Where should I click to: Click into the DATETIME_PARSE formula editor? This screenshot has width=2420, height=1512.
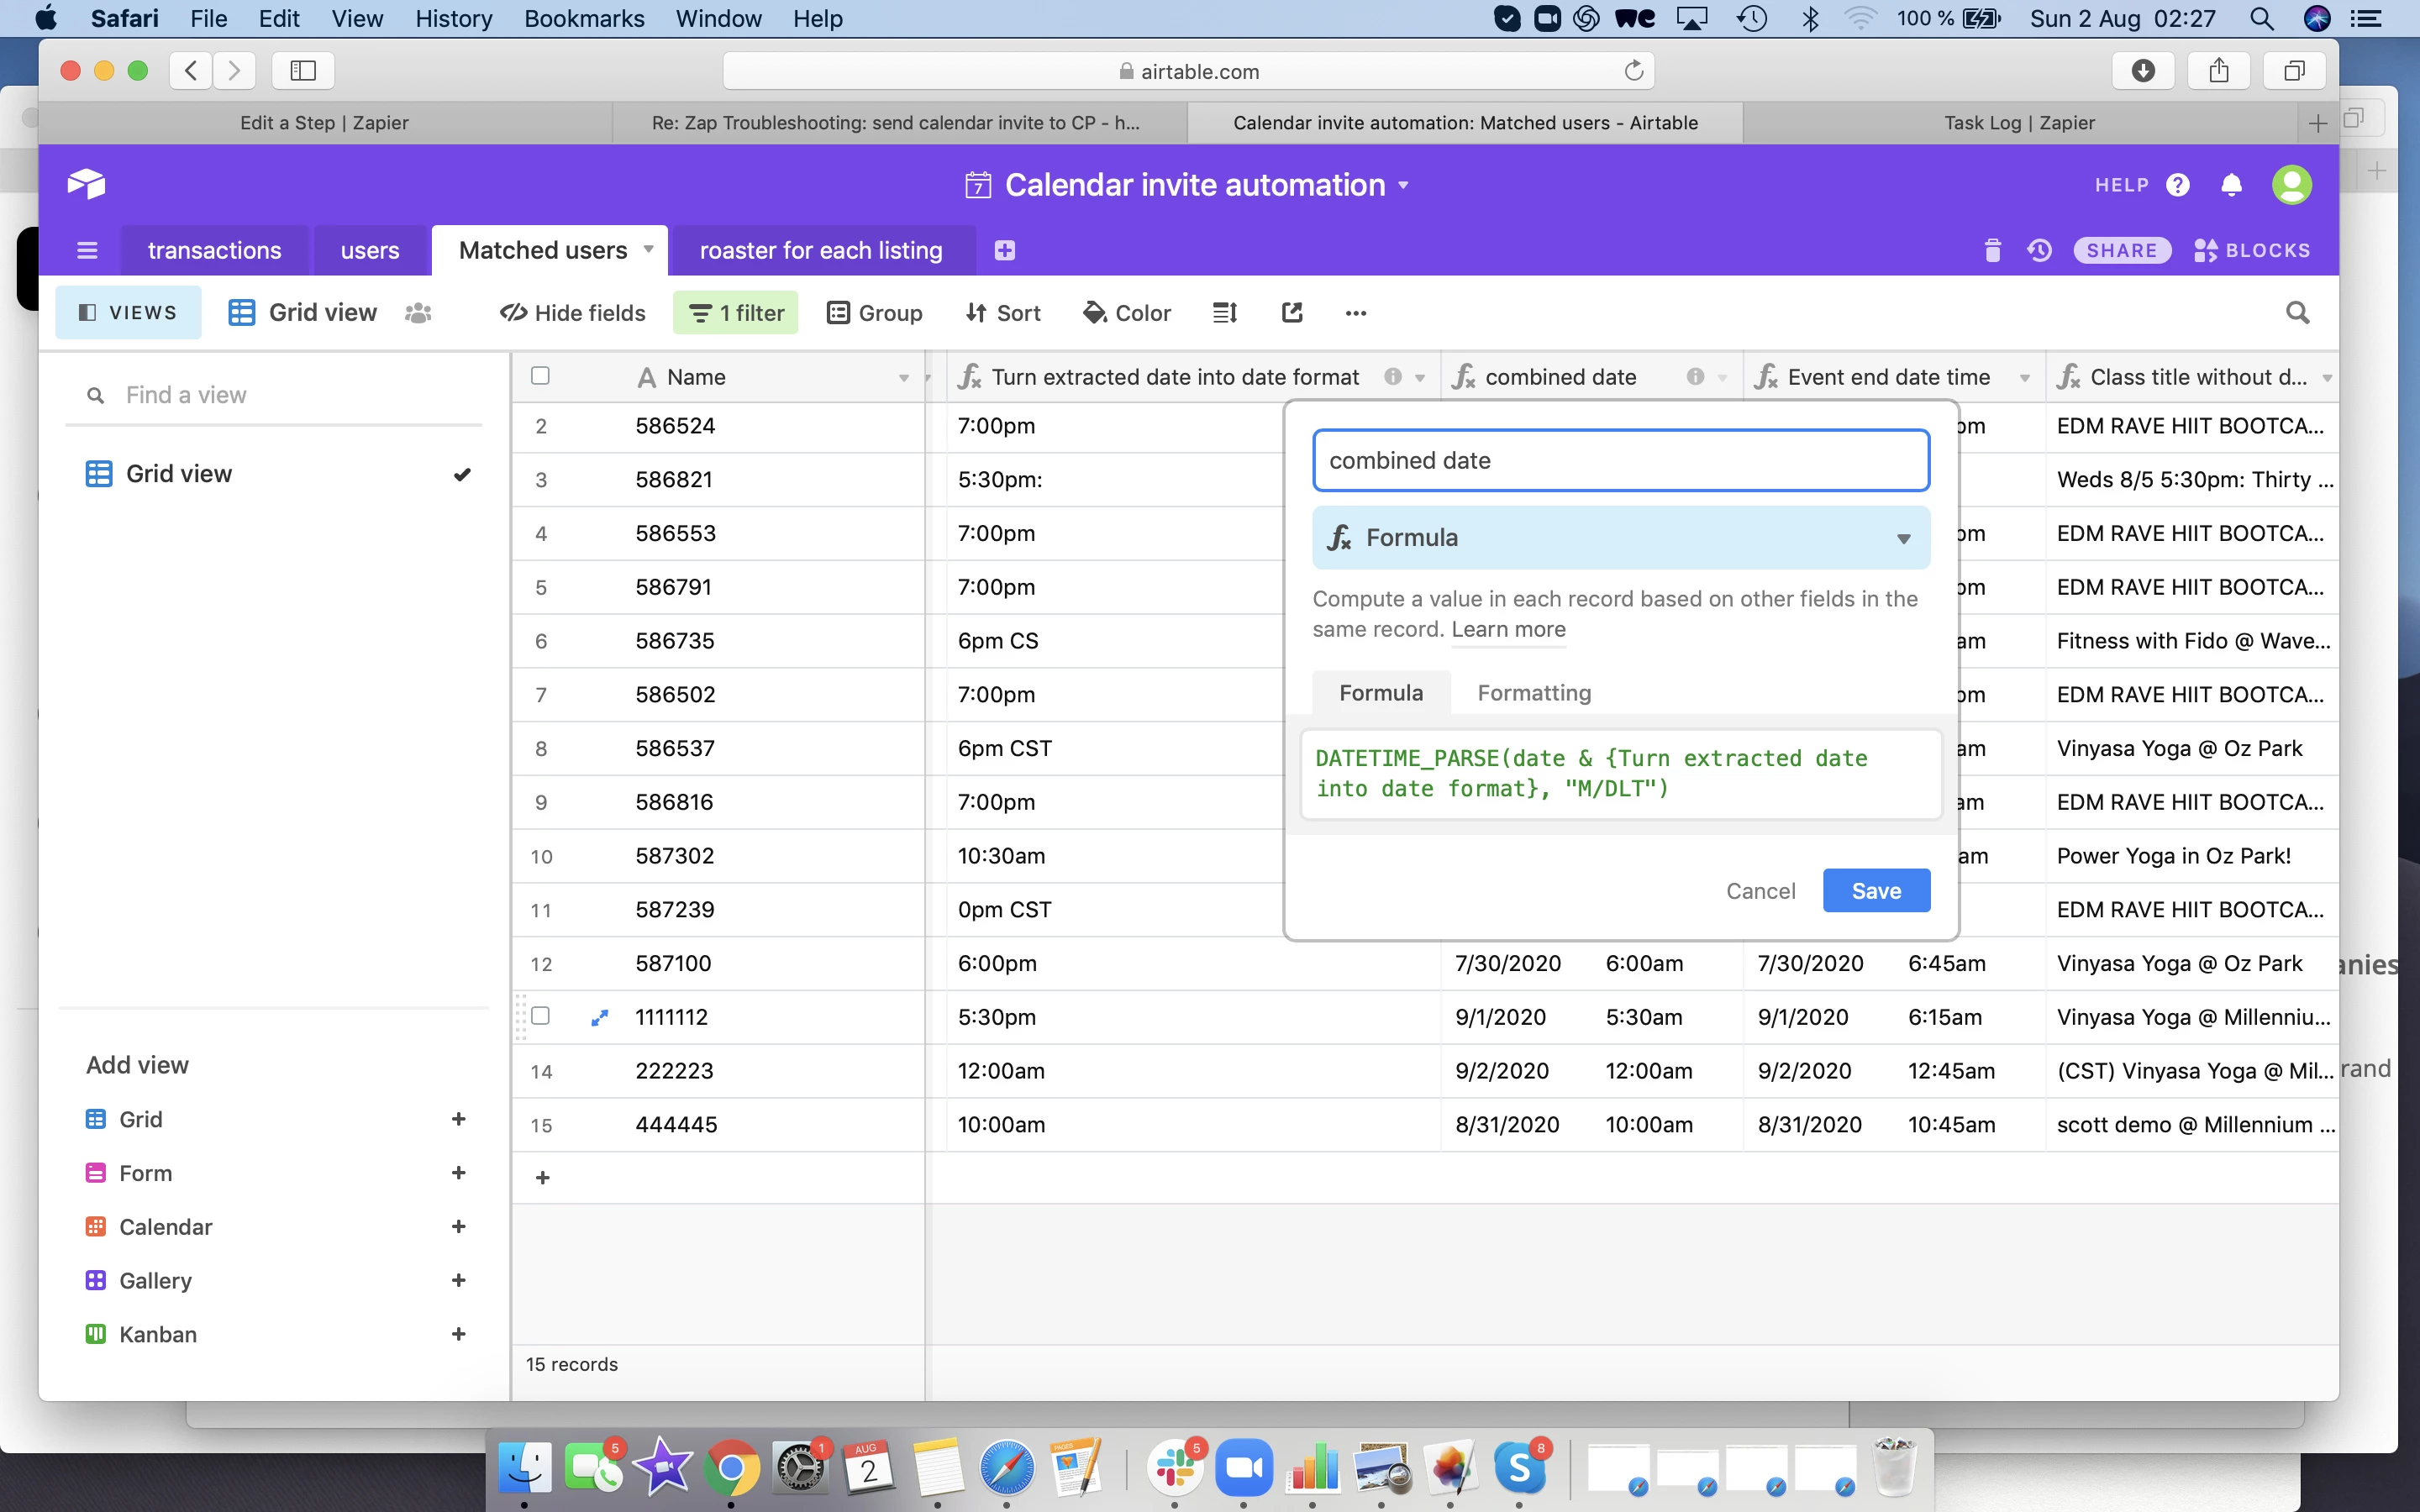point(1621,774)
